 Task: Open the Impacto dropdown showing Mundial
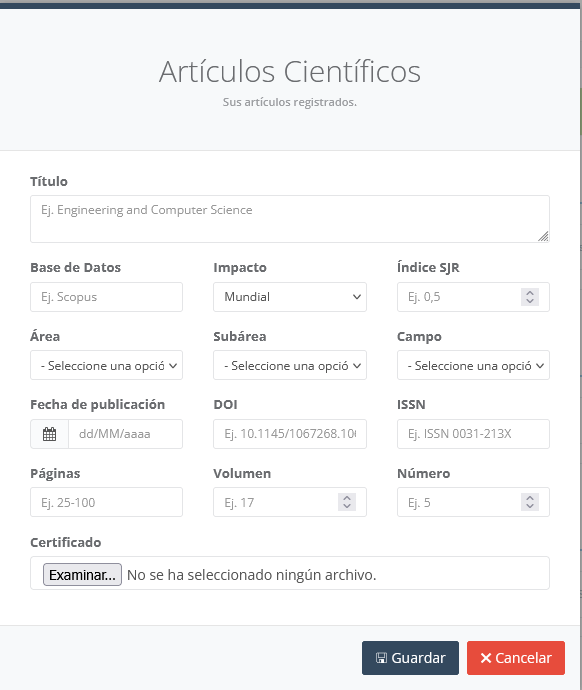pyautogui.click(x=290, y=297)
